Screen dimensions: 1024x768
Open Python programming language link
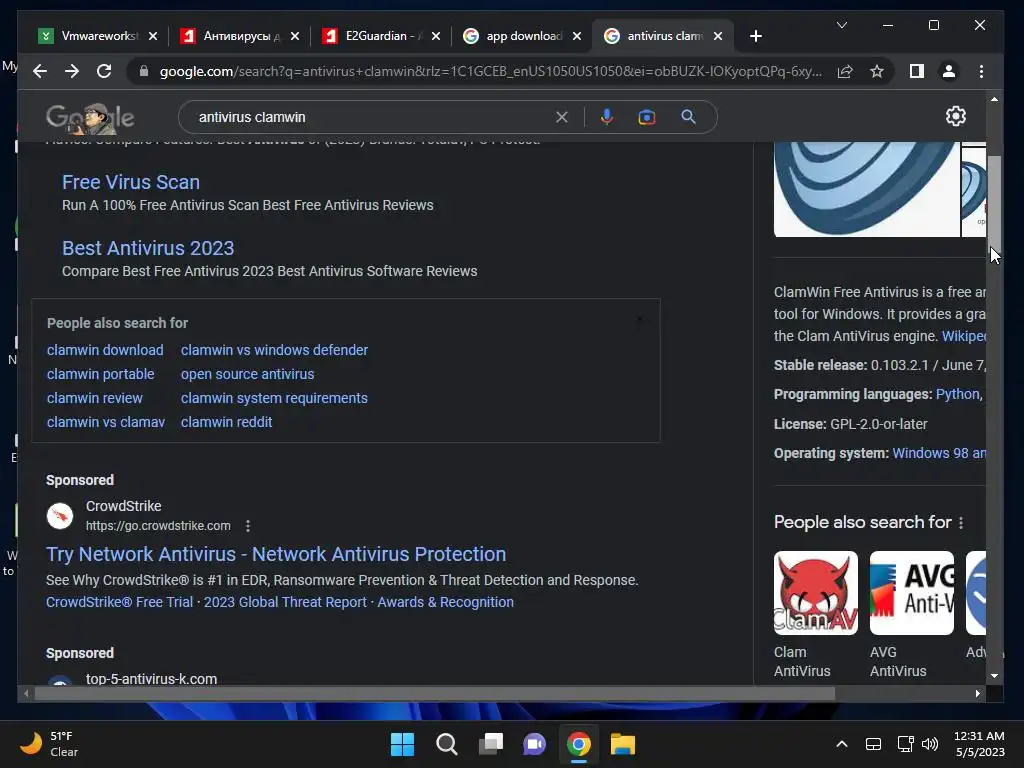click(x=958, y=394)
